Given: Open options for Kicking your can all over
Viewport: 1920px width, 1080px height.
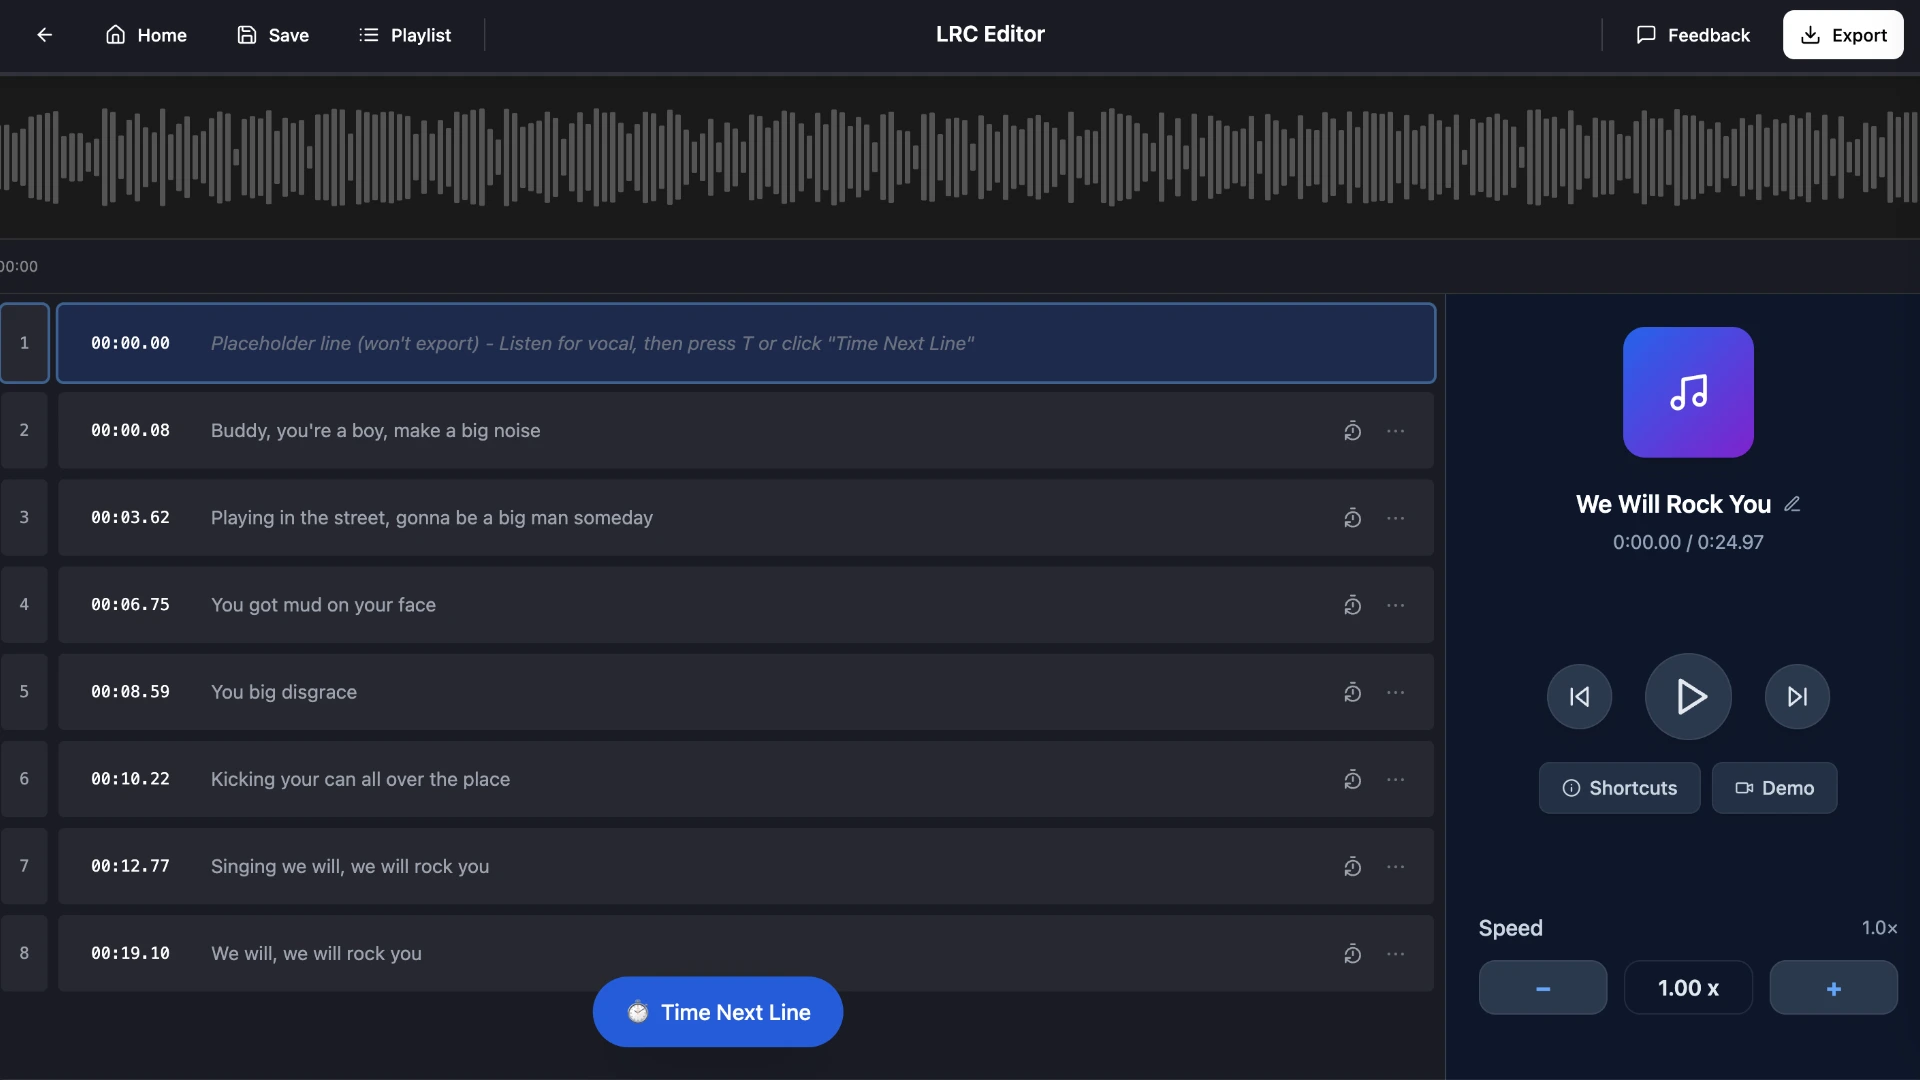Looking at the screenshot, I should pos(1396,779).
